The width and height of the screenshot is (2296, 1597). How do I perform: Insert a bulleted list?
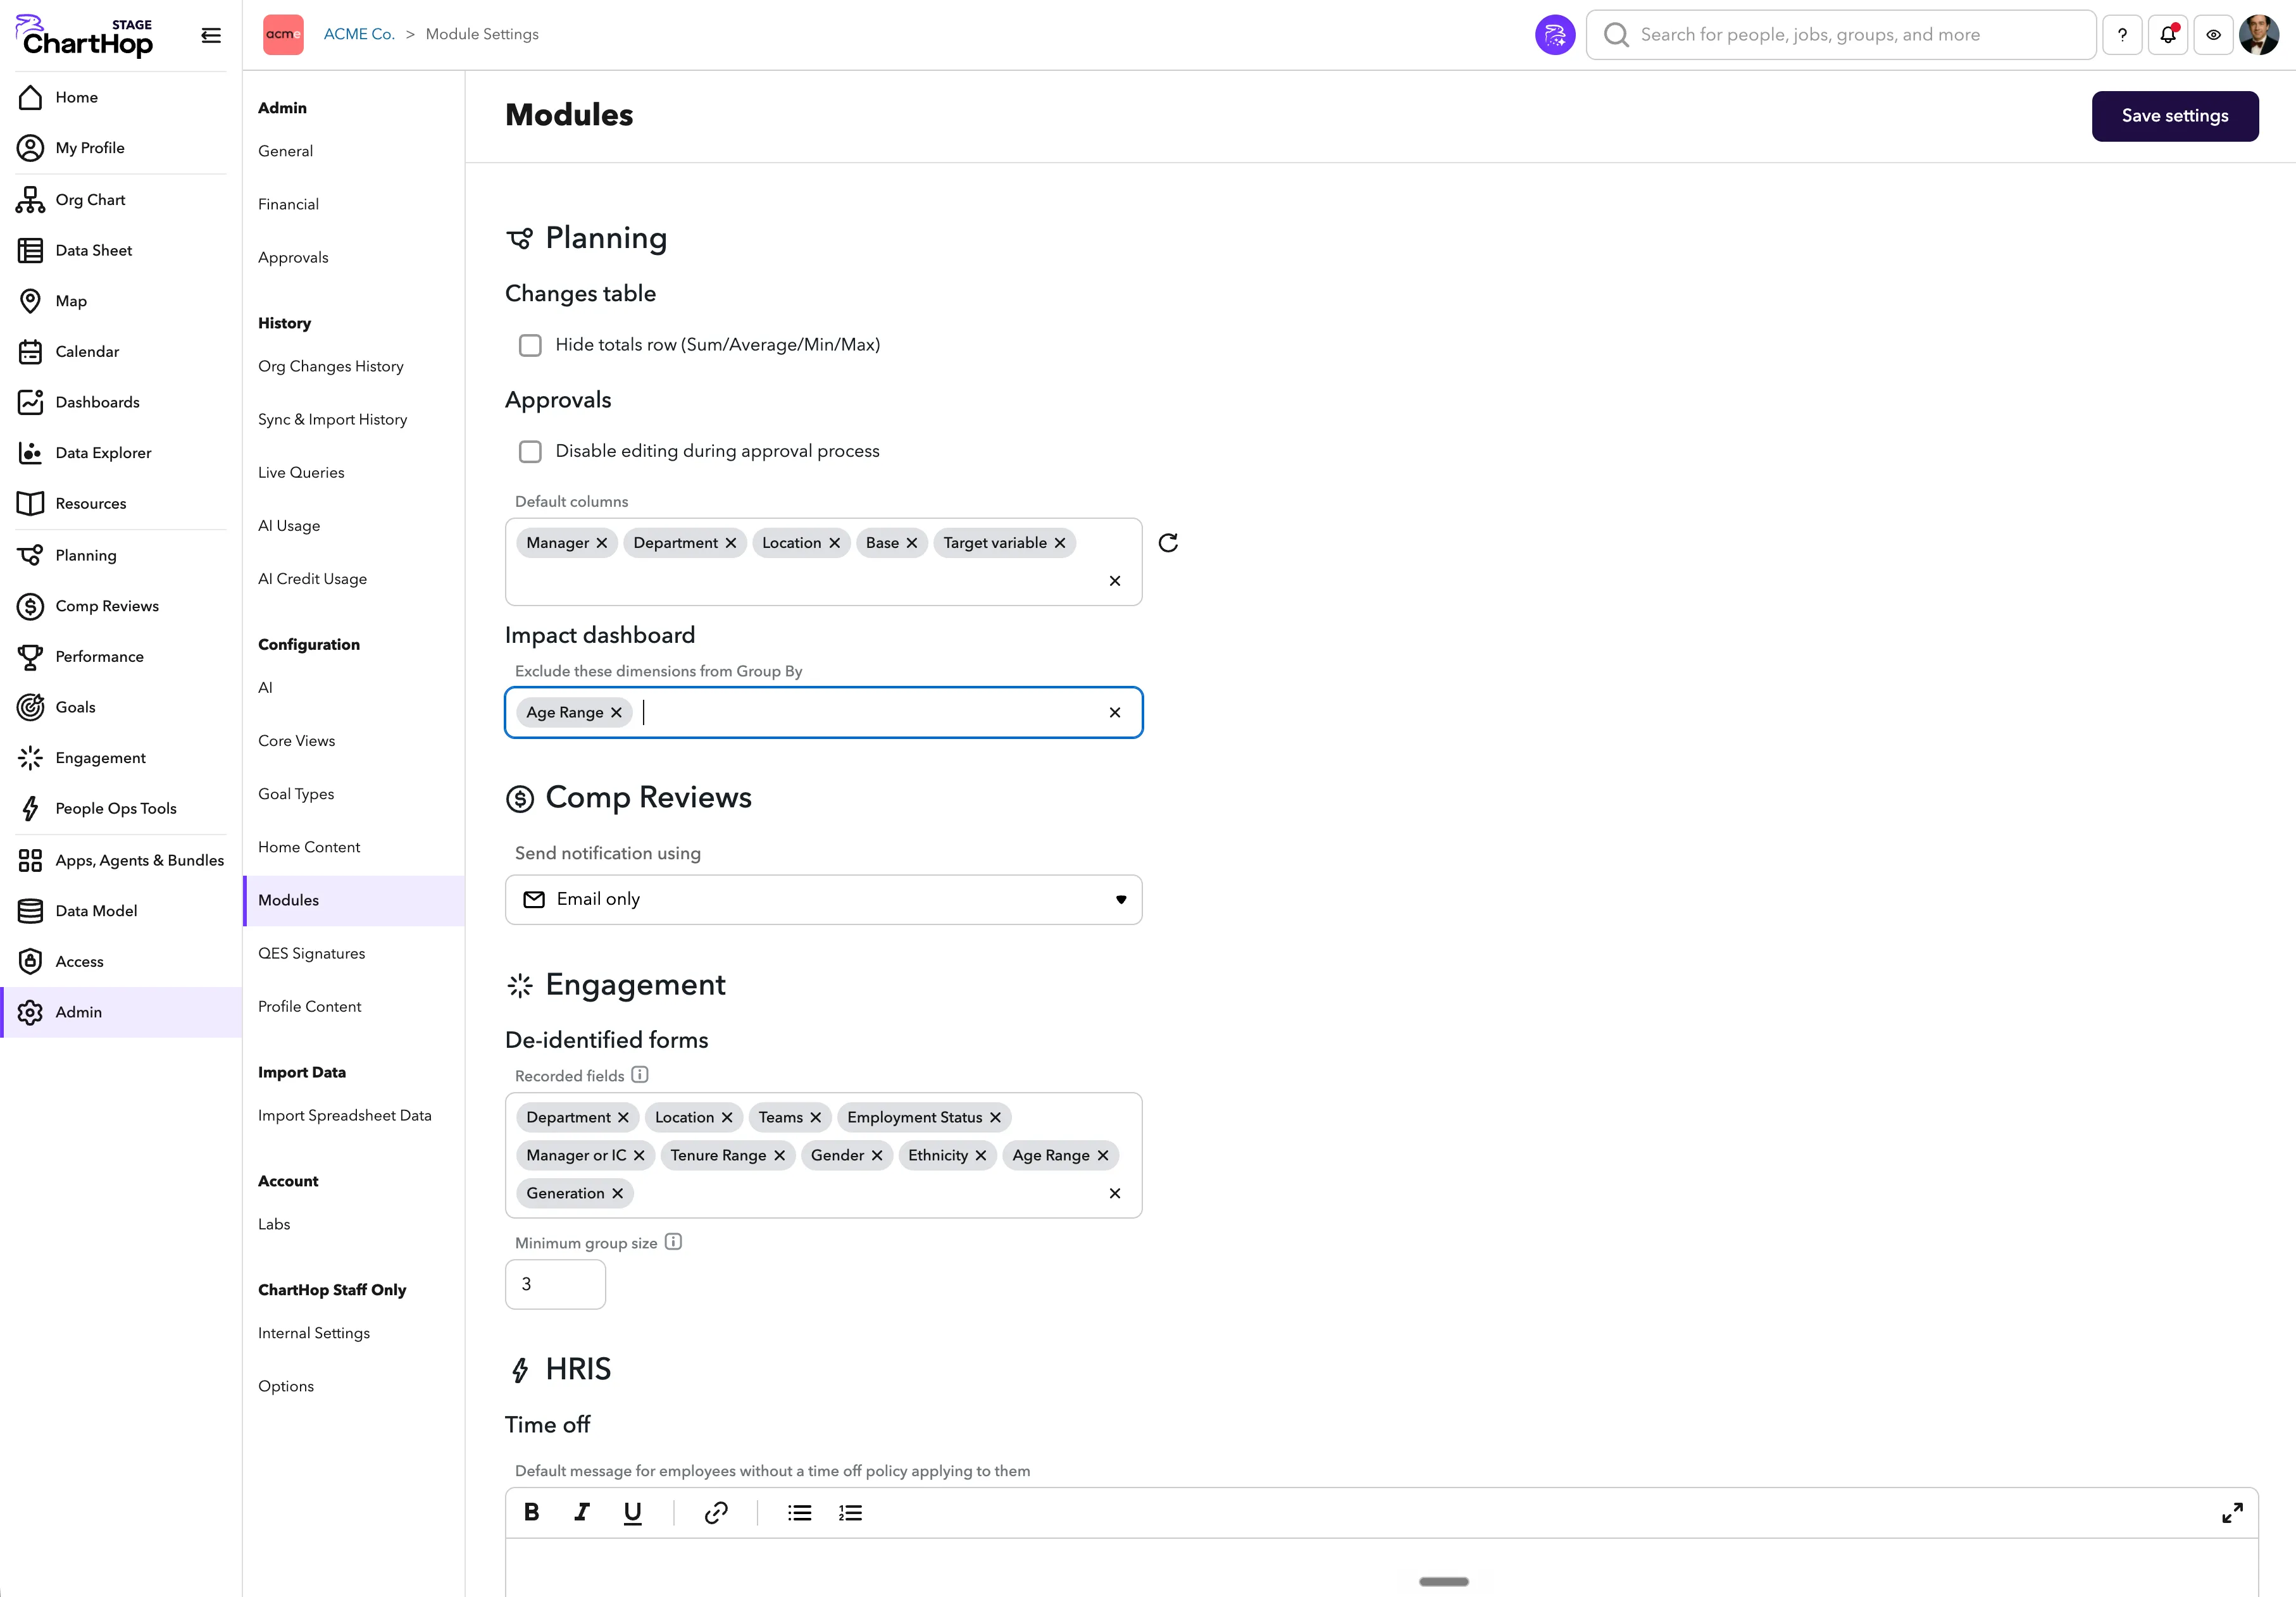(800, 1513)
